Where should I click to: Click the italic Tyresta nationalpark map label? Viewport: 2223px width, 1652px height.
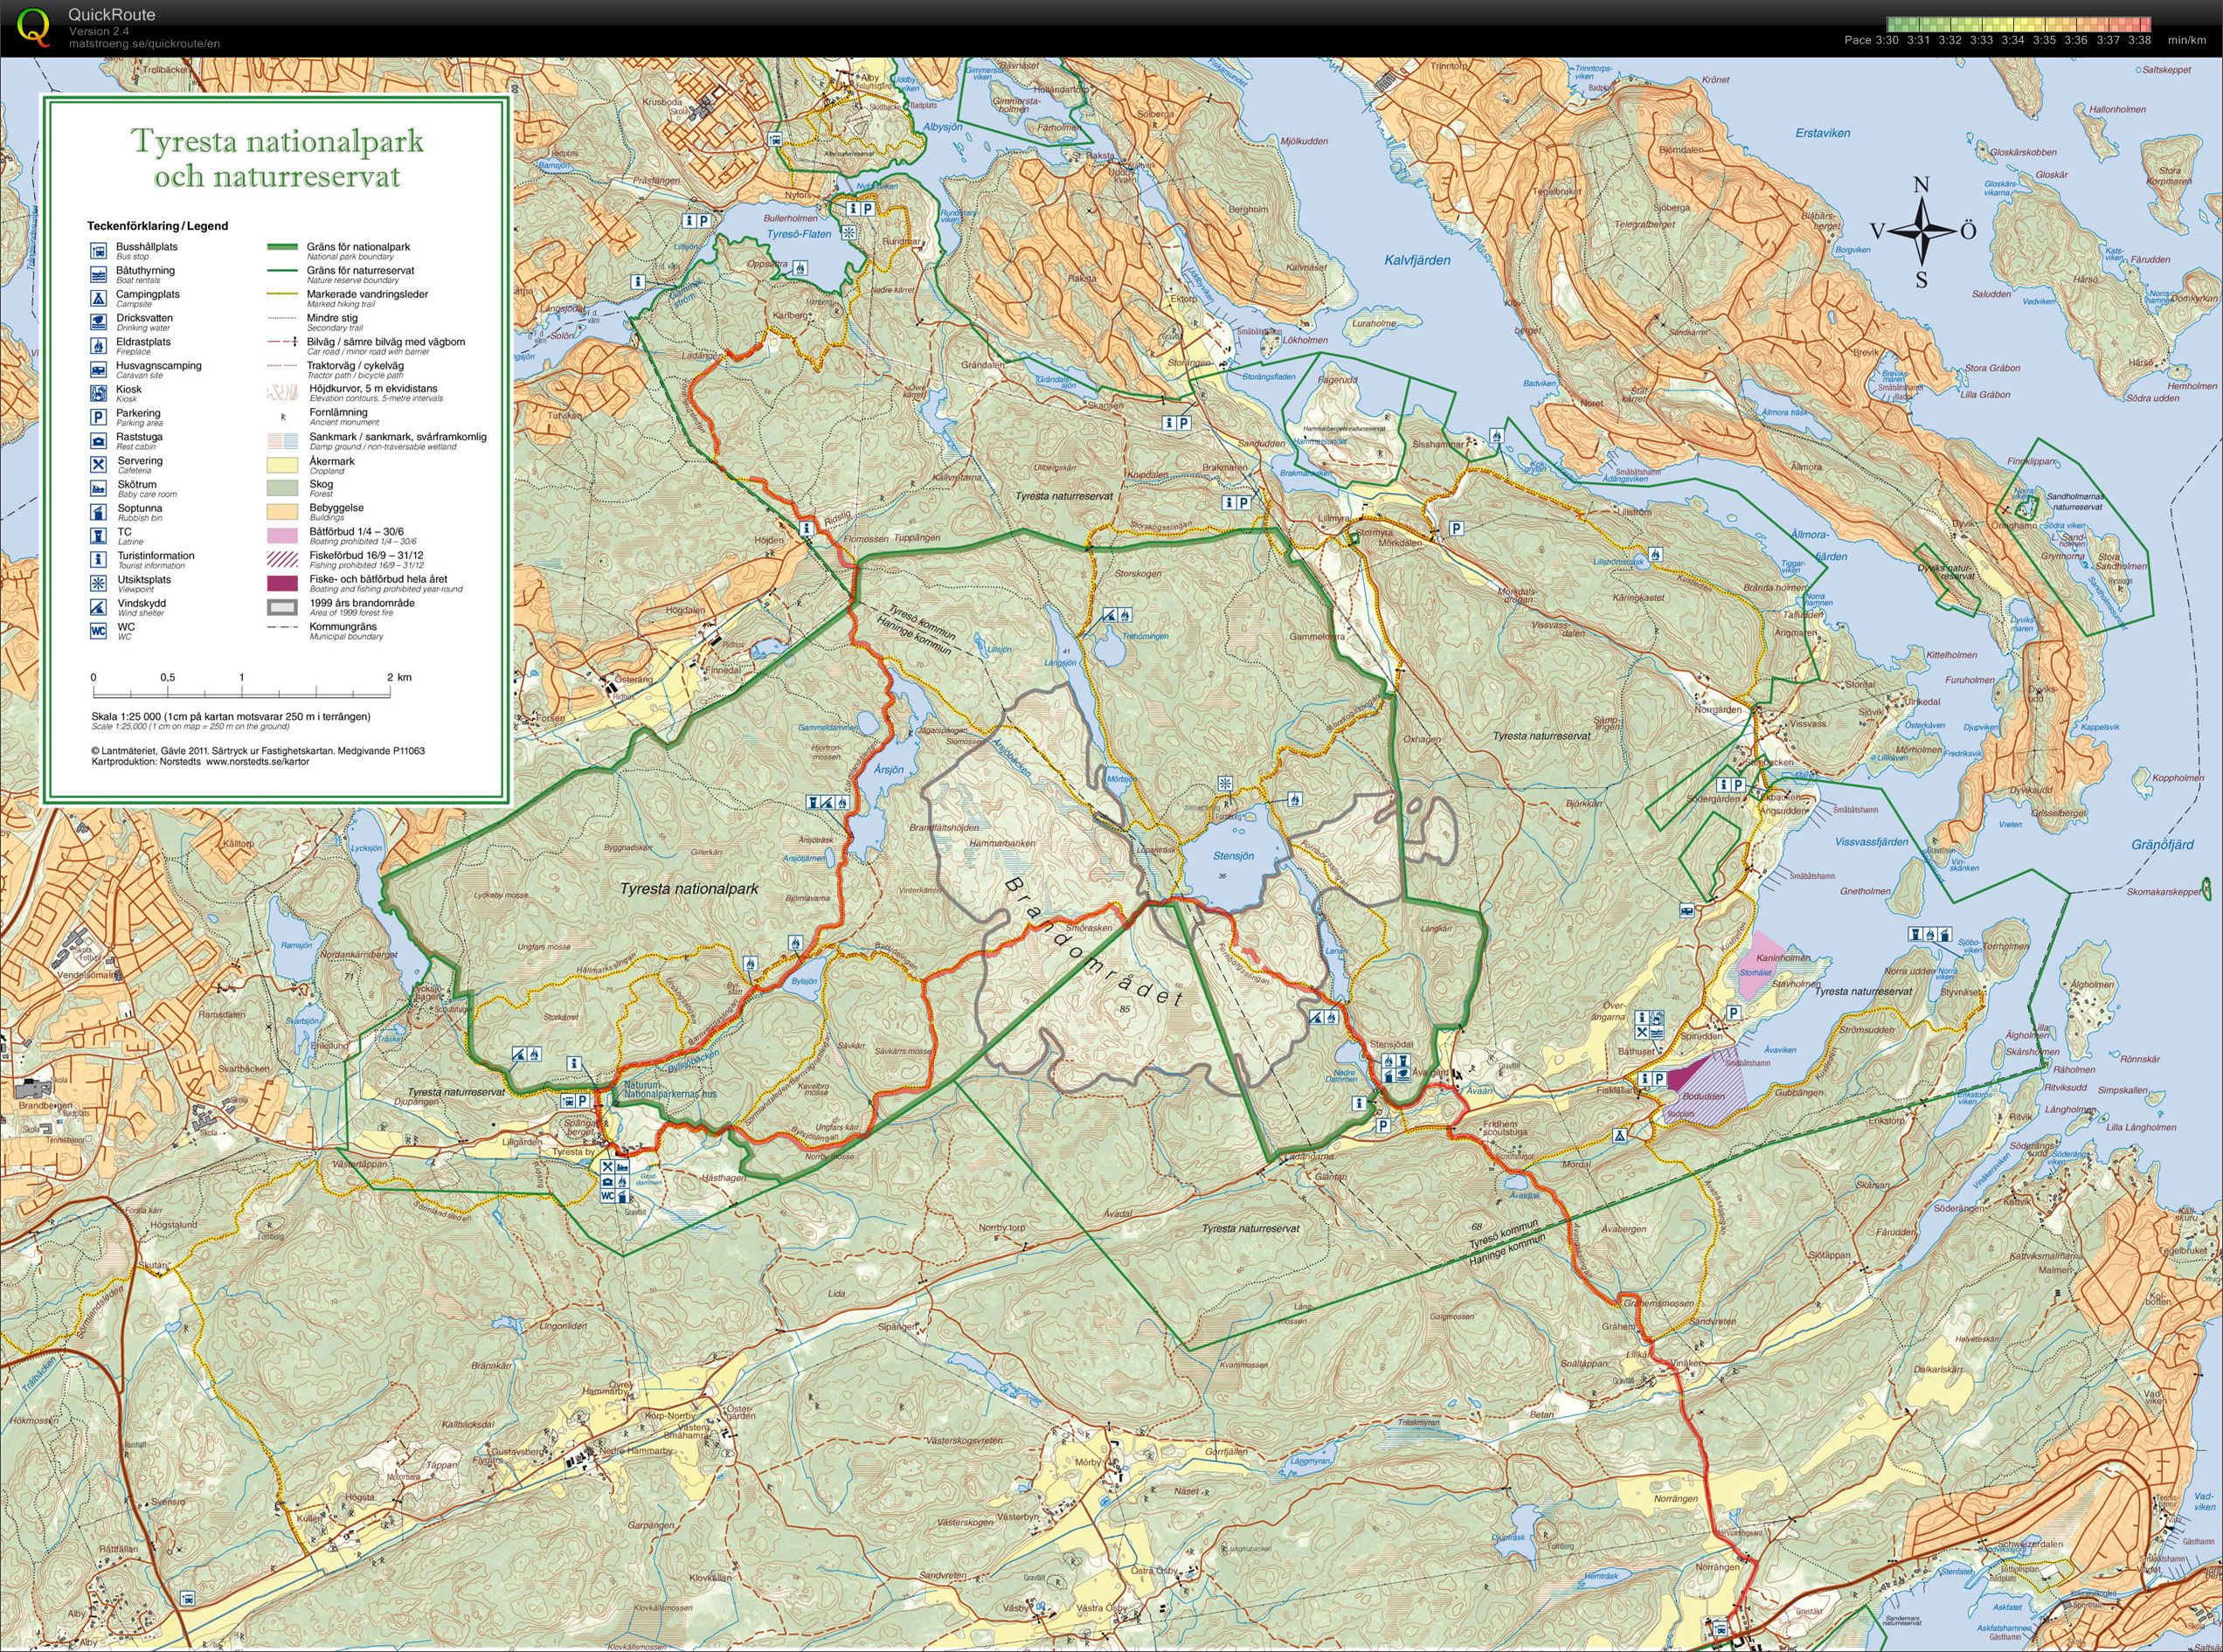point(689,888)
